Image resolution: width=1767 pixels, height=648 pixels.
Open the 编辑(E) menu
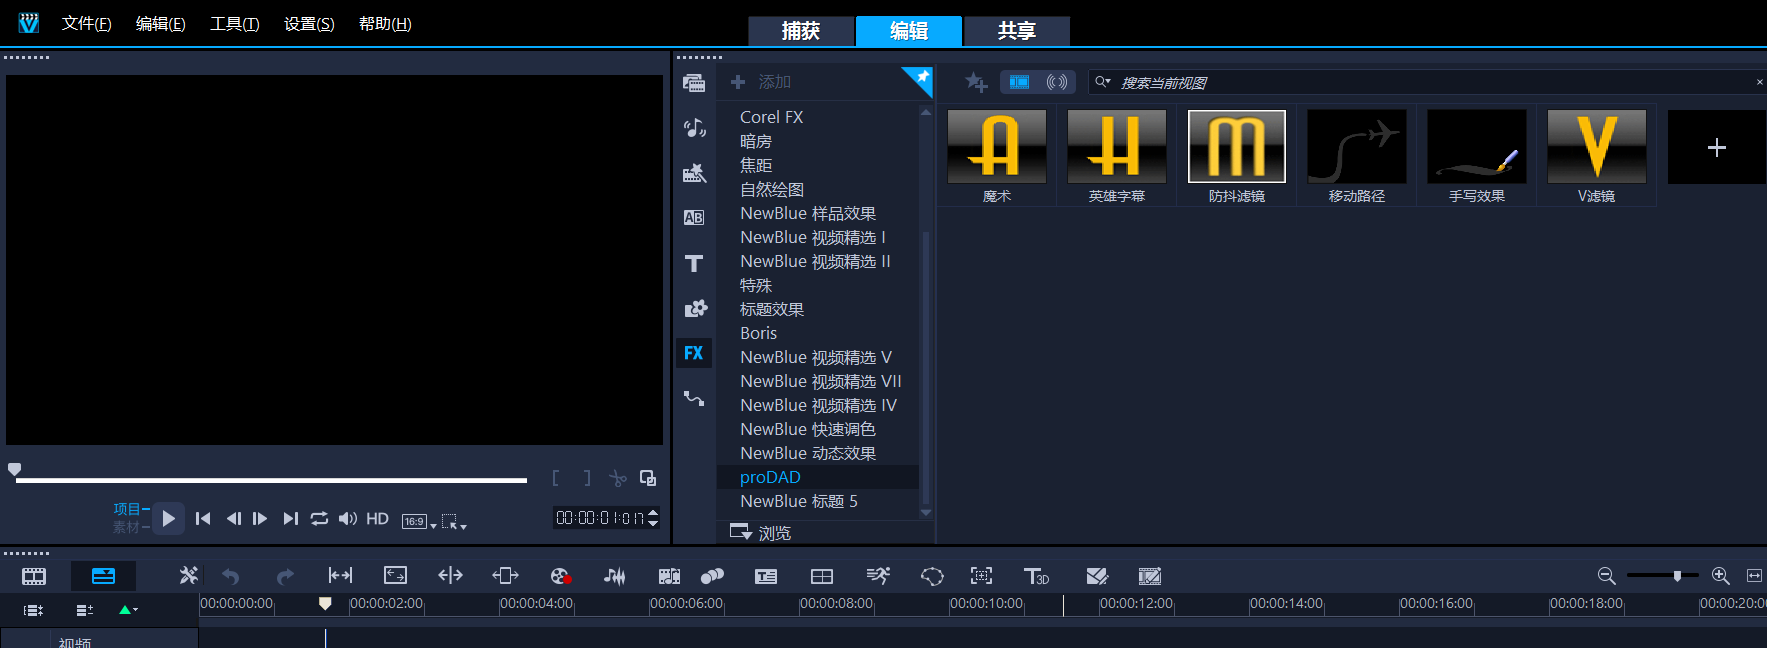pos(160,24)
